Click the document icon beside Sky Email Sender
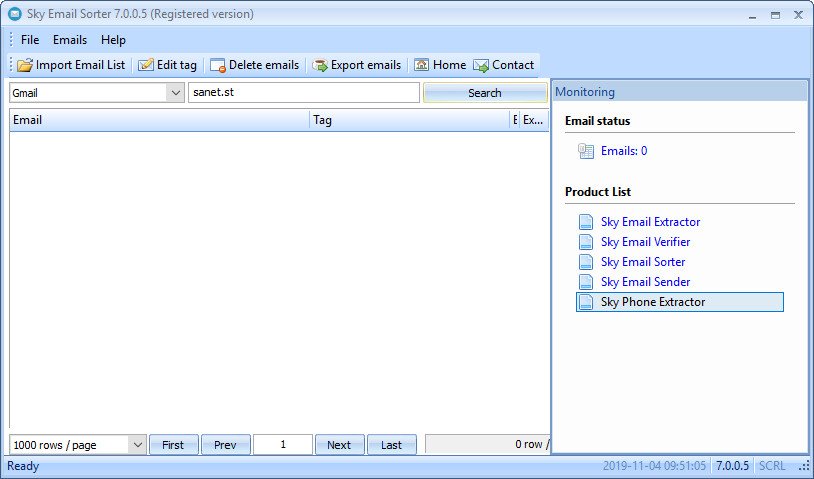The height and width of the screenshot is (479, 814). click(586, 282)
